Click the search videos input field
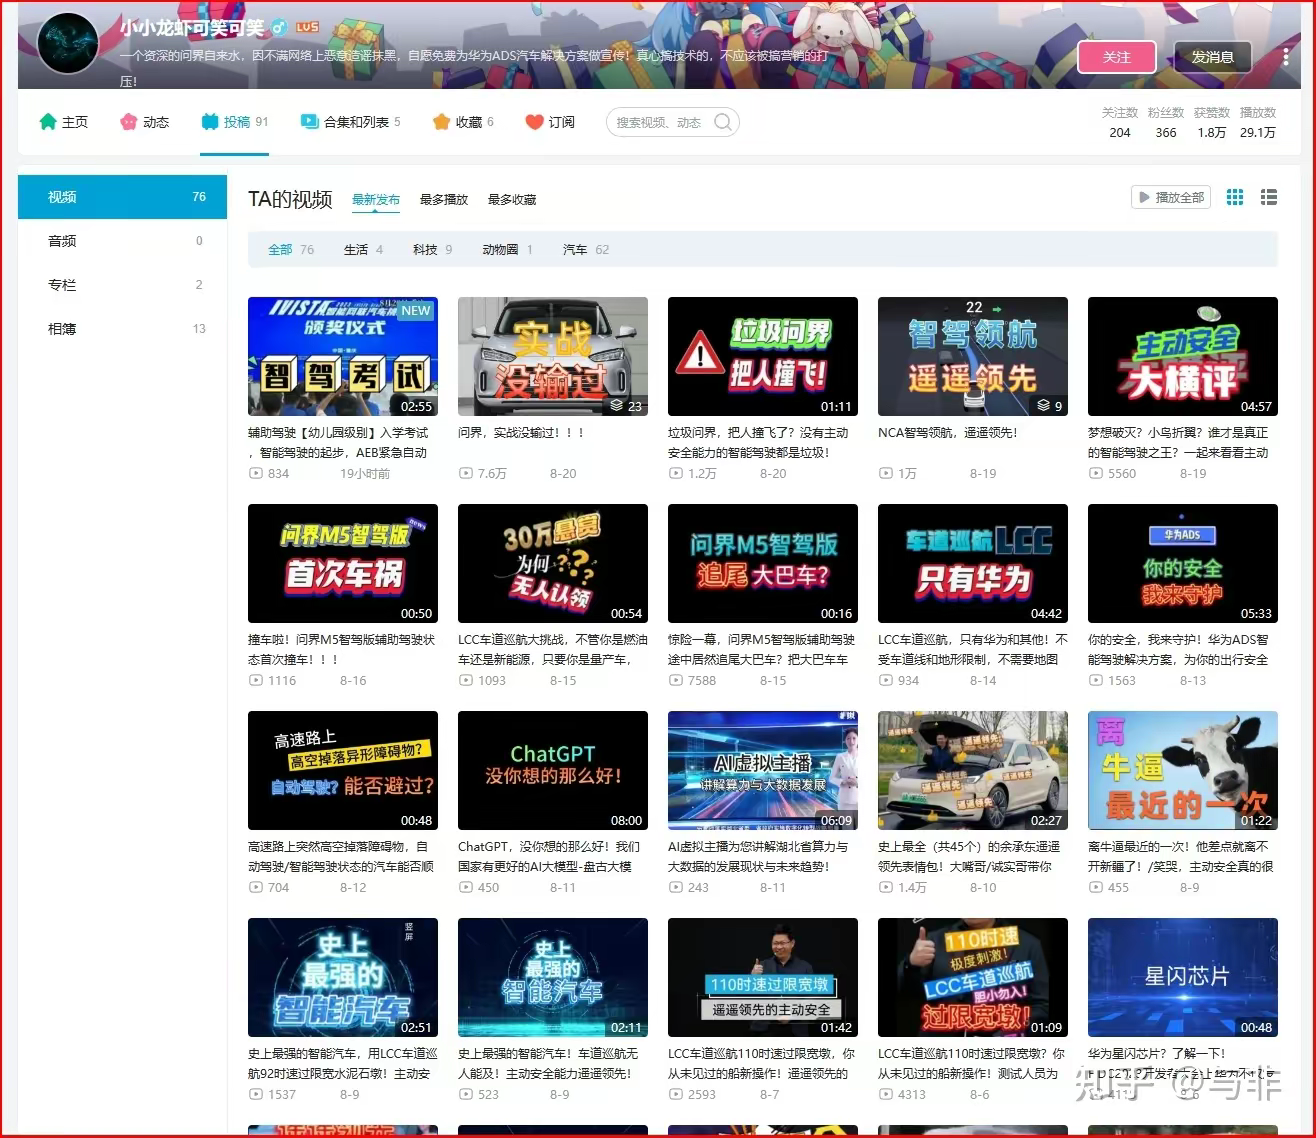 coord(660,122)
